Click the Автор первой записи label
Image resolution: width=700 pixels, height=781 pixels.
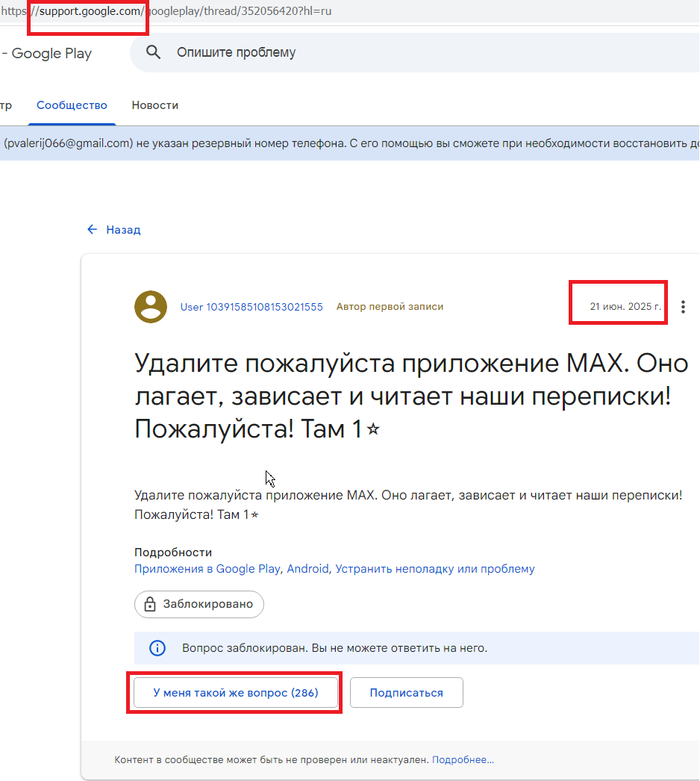coord(390,307)
